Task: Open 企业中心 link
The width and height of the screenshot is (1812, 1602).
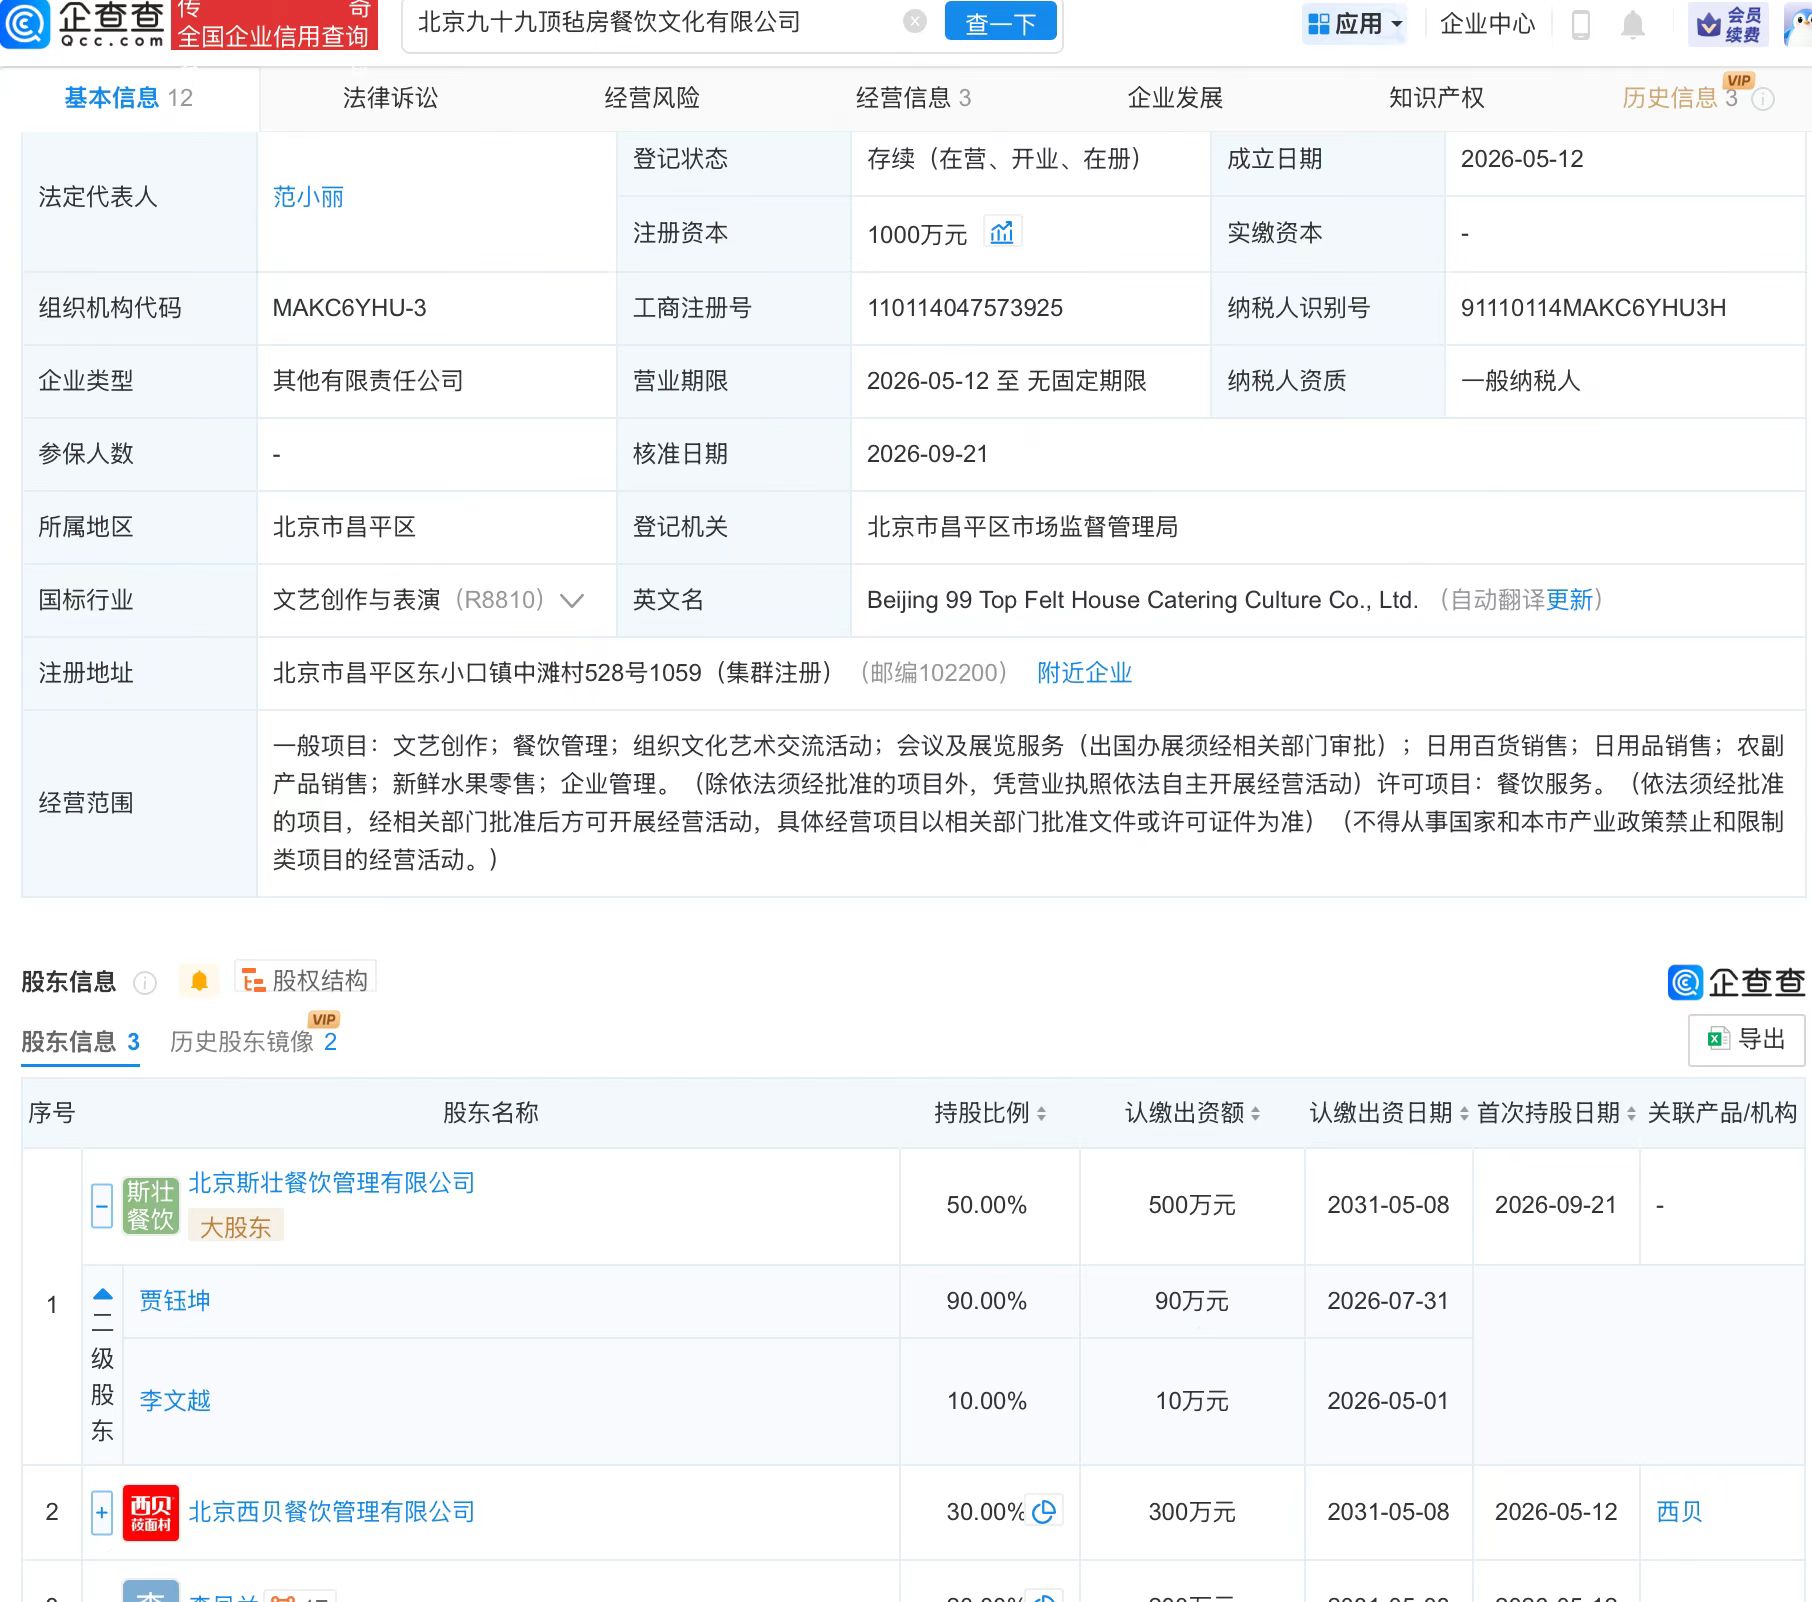Action: [x=1487, y=23]
